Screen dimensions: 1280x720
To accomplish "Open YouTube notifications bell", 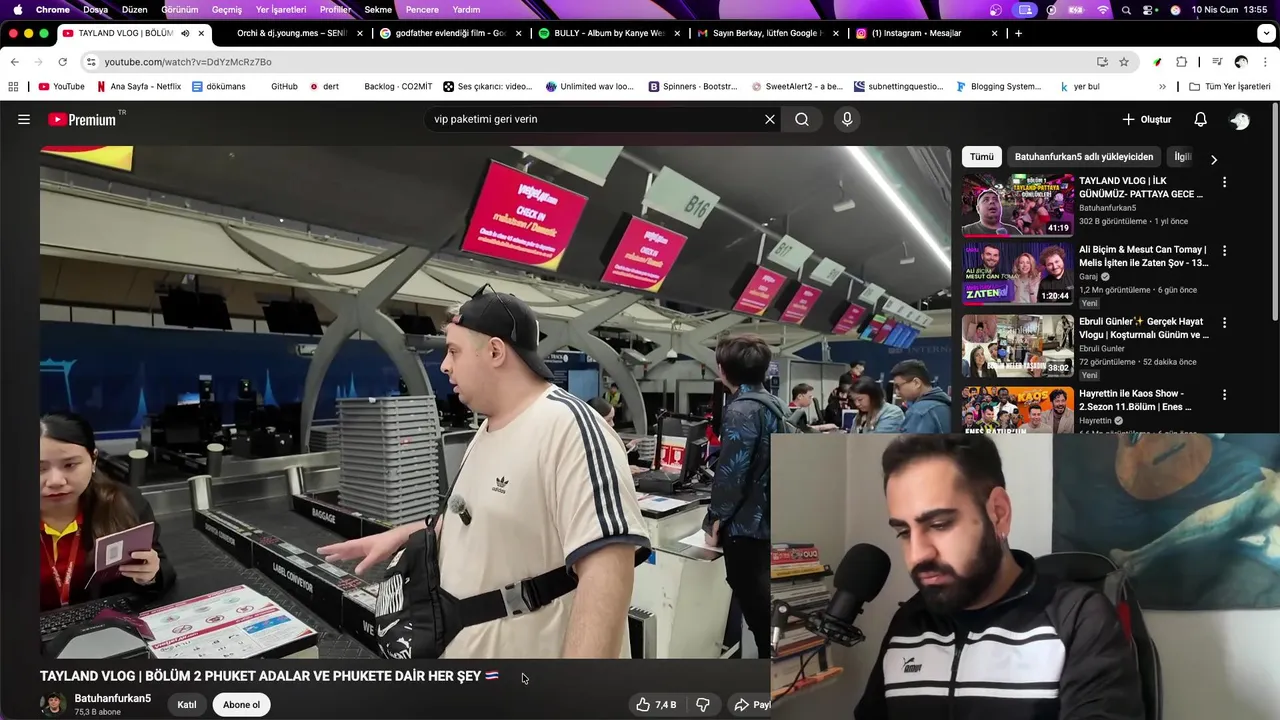I will click(1200, 119).
